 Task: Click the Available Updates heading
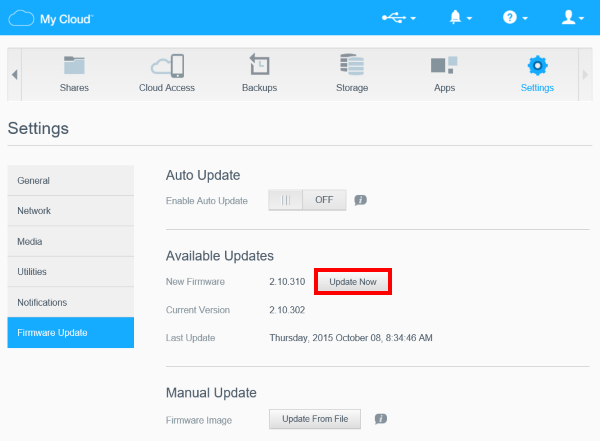point(220,256)
